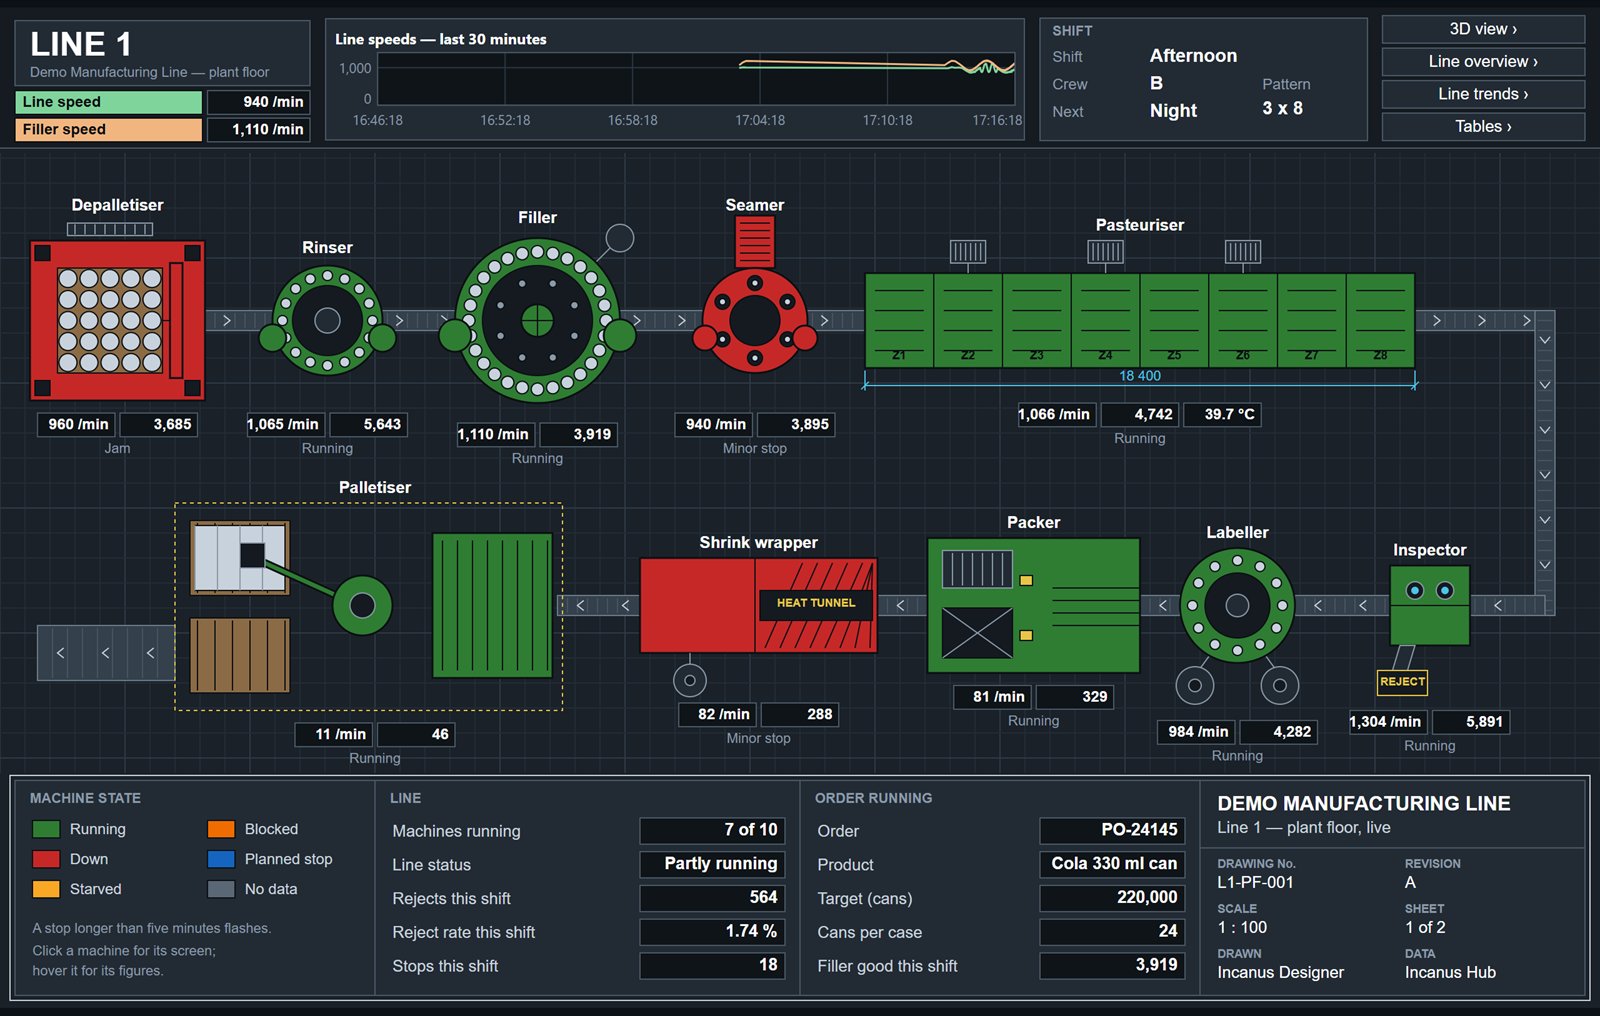Select the Rinser machine graphic
1600x1016 pixels.
coord(327,320)
